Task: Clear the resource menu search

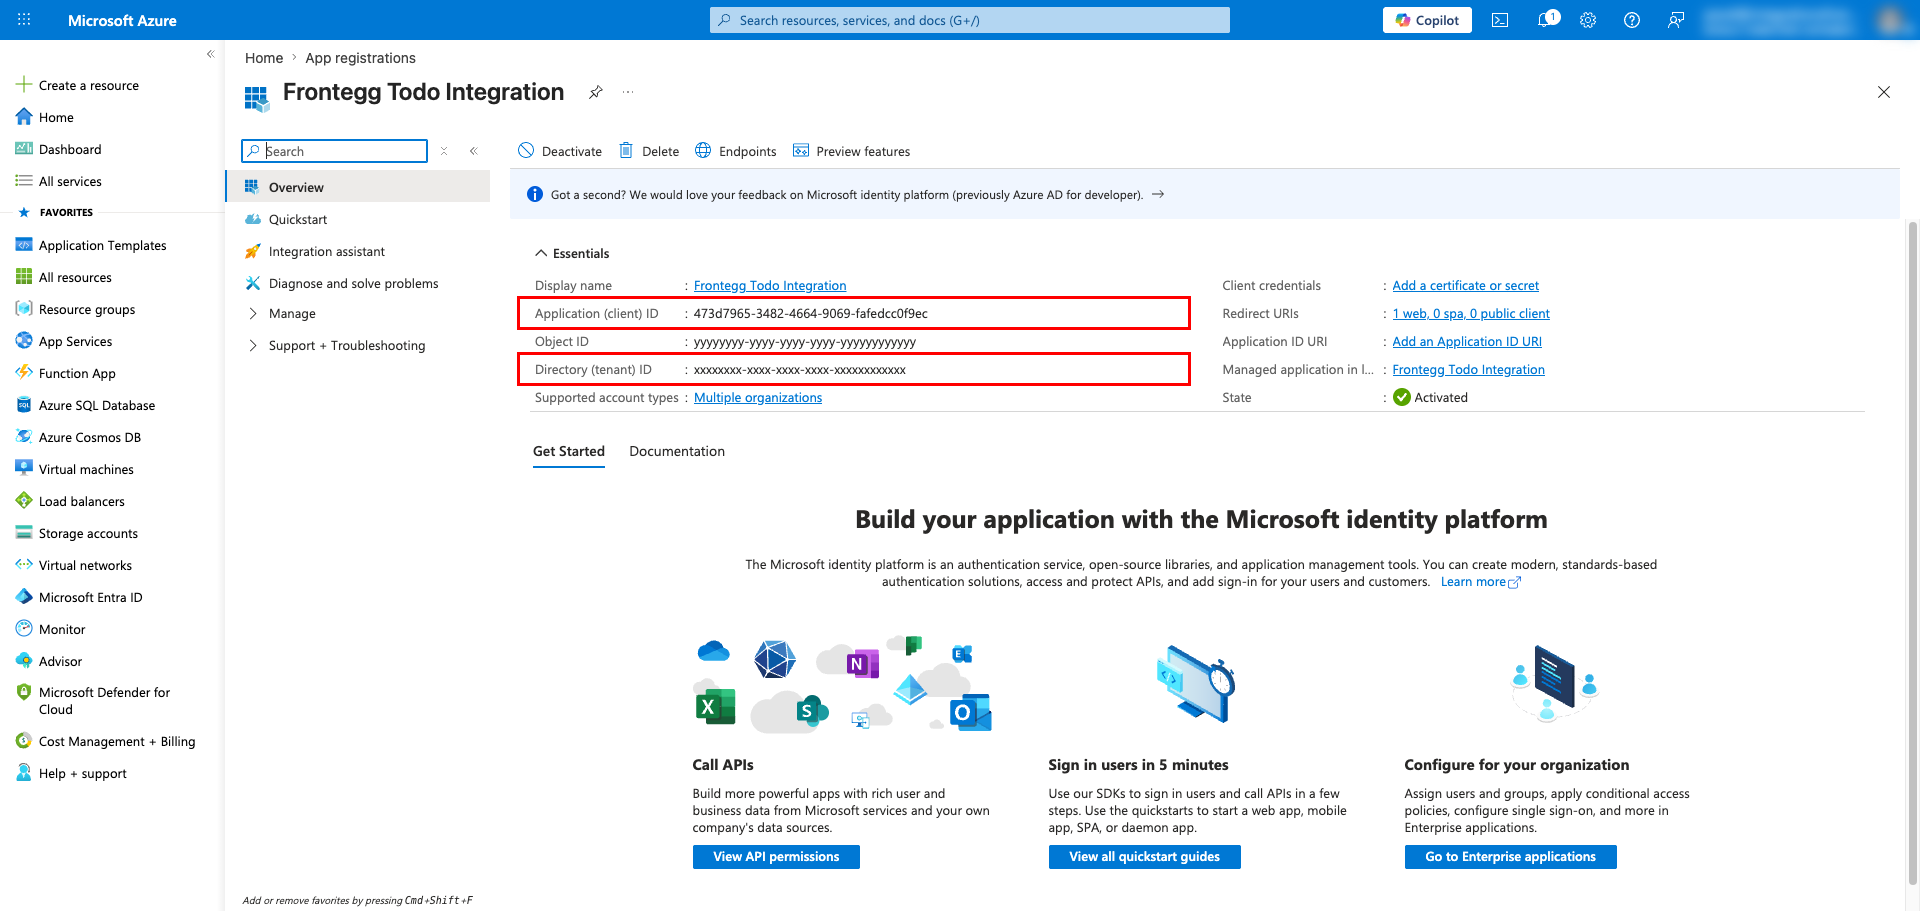Action: coord(444,151)
